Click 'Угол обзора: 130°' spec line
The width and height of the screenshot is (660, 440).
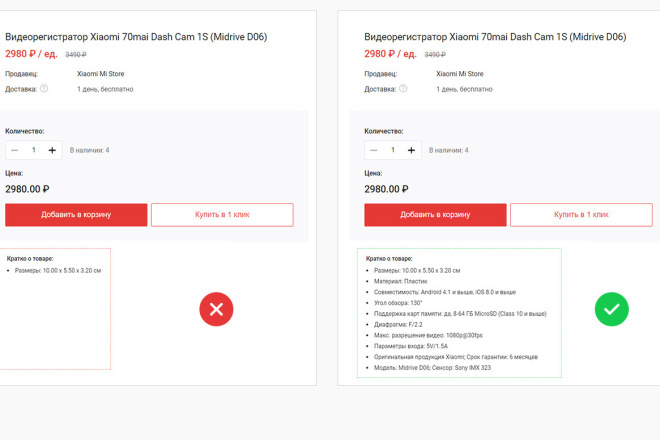pos(398,303)
